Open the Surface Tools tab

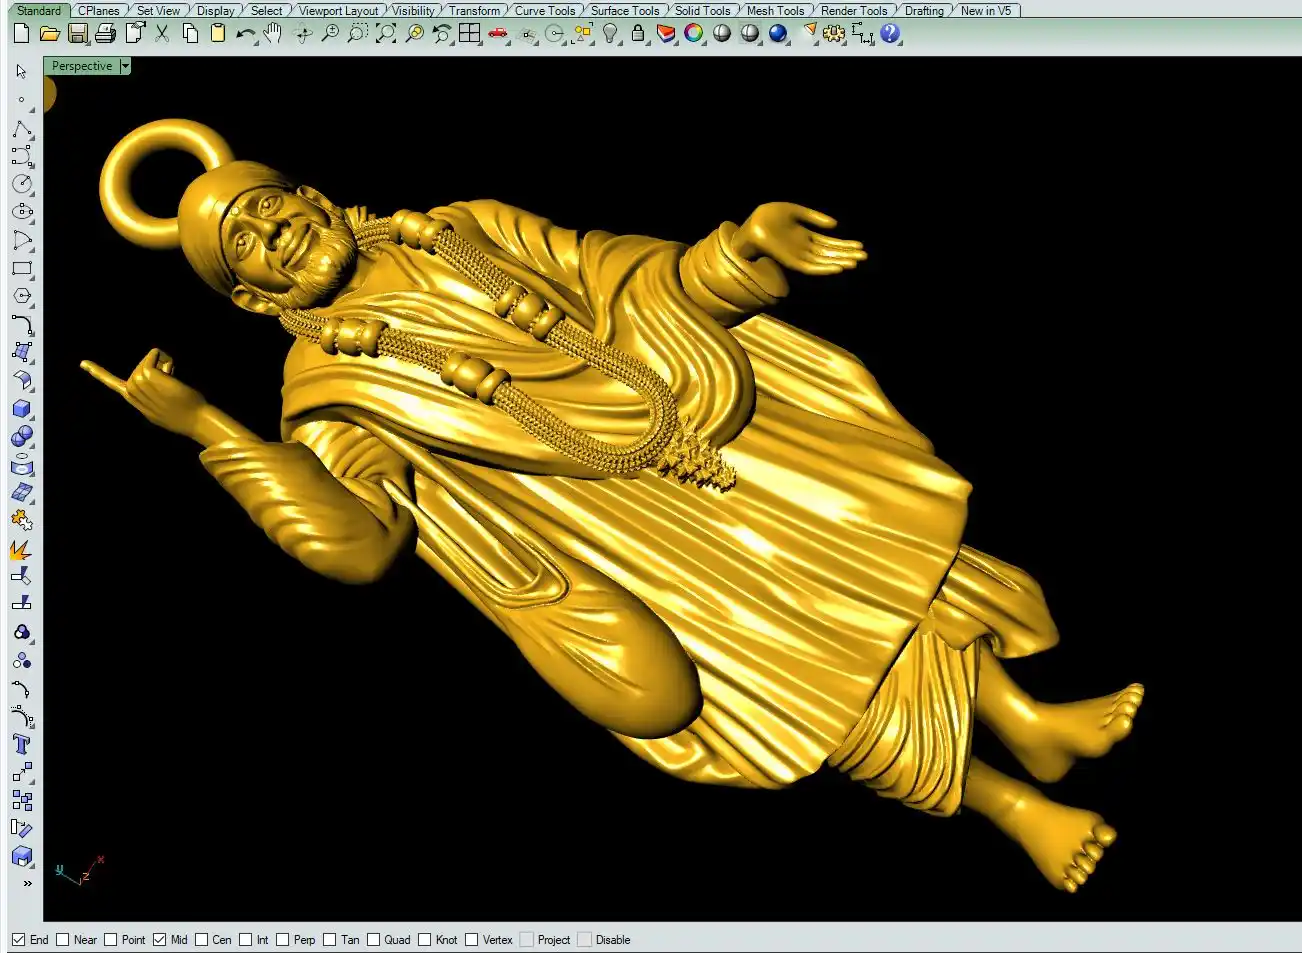click(624, 11)
